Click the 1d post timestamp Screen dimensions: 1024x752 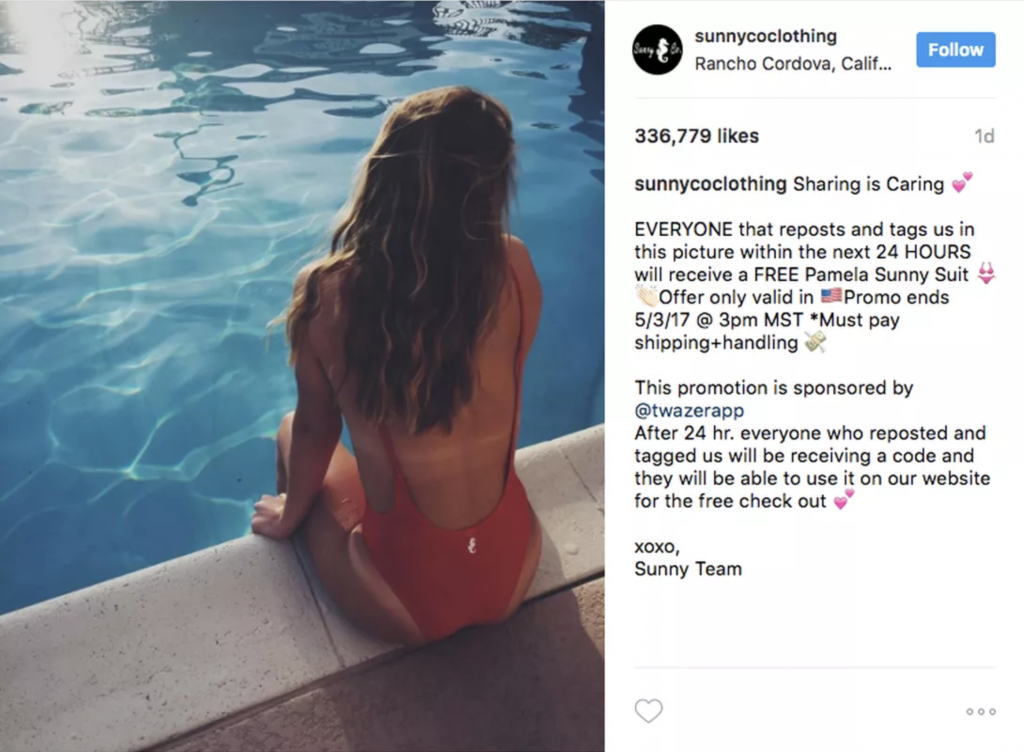tap(984, 136)
